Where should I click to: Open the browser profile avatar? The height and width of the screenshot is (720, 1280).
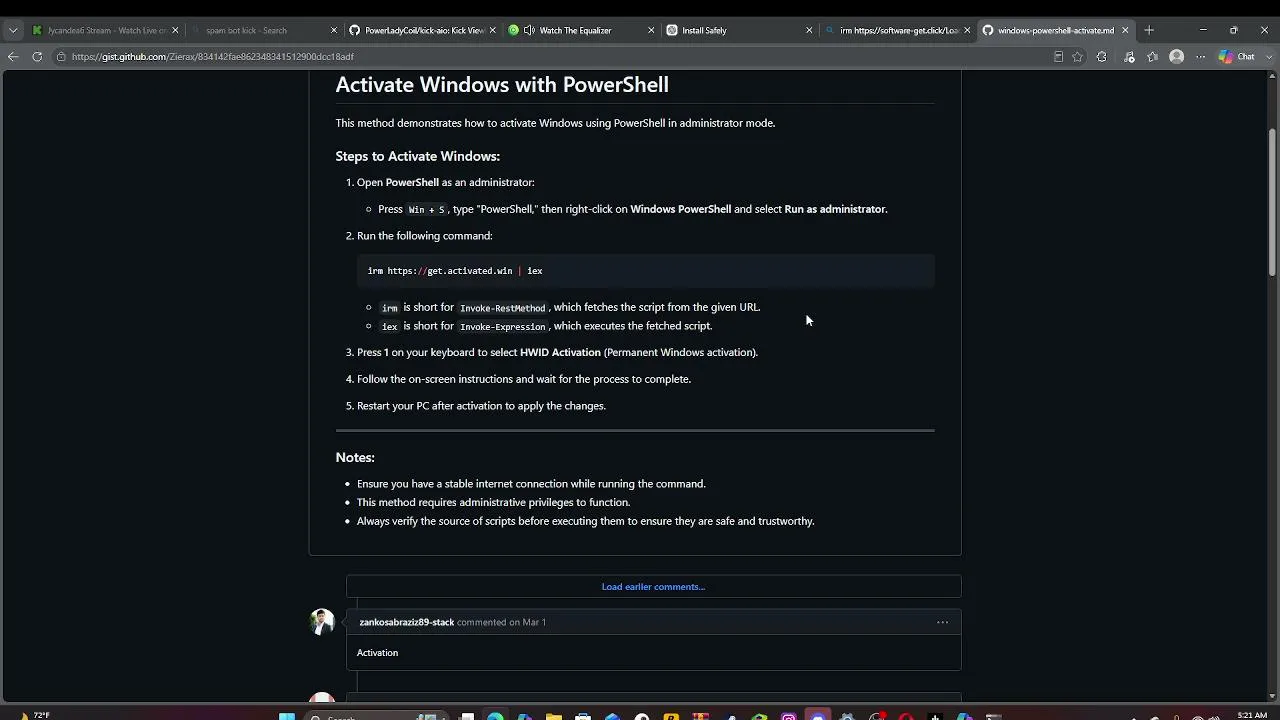pos(1177,57)
